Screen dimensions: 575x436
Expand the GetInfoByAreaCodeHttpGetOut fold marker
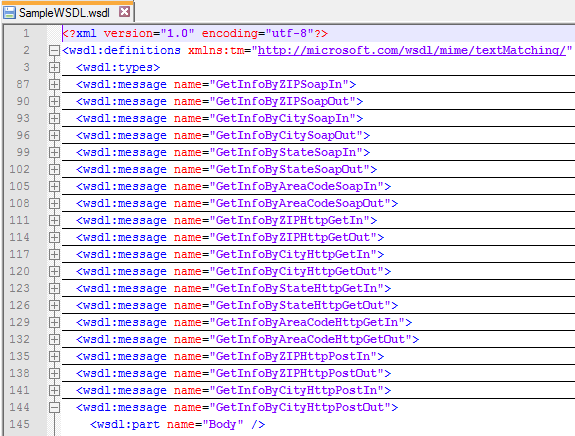pyautogui.click(x=54, y=339)
